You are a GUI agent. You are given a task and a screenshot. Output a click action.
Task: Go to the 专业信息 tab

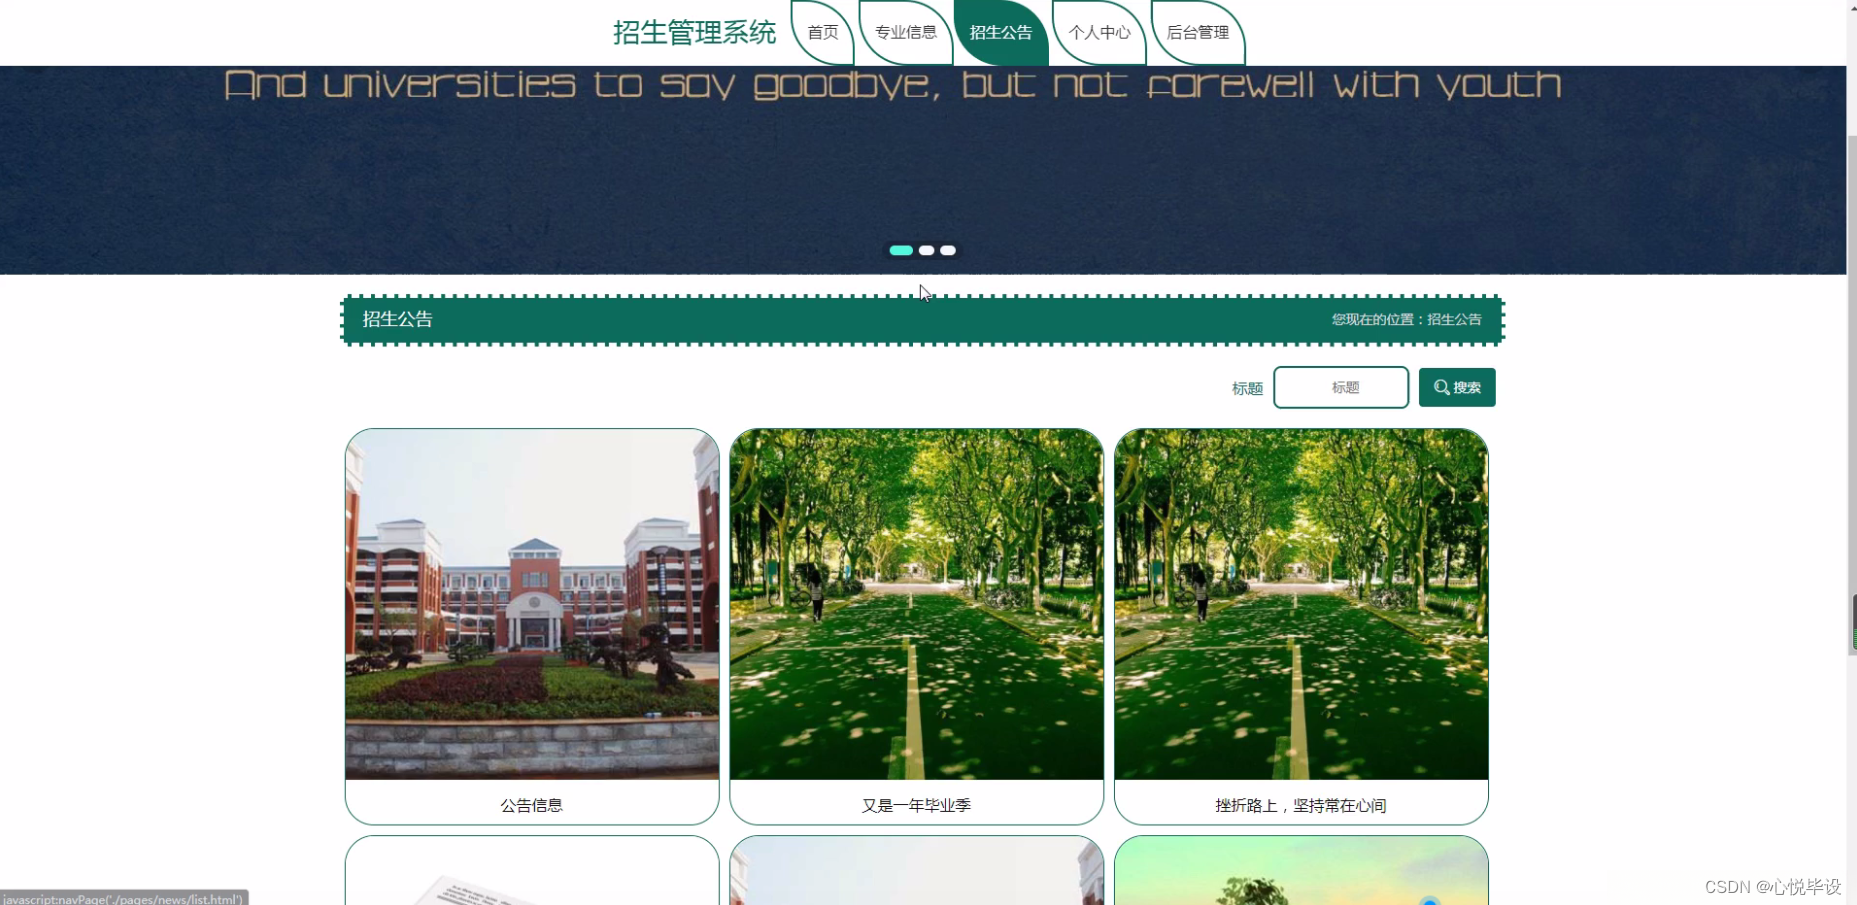click(x=906, y=33)
